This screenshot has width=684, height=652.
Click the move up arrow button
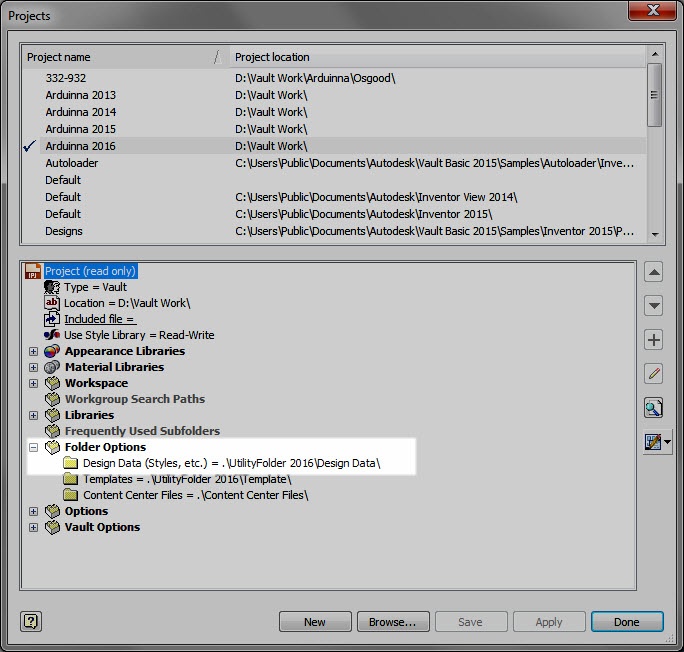pyautogui.click(x=653, y=272)
